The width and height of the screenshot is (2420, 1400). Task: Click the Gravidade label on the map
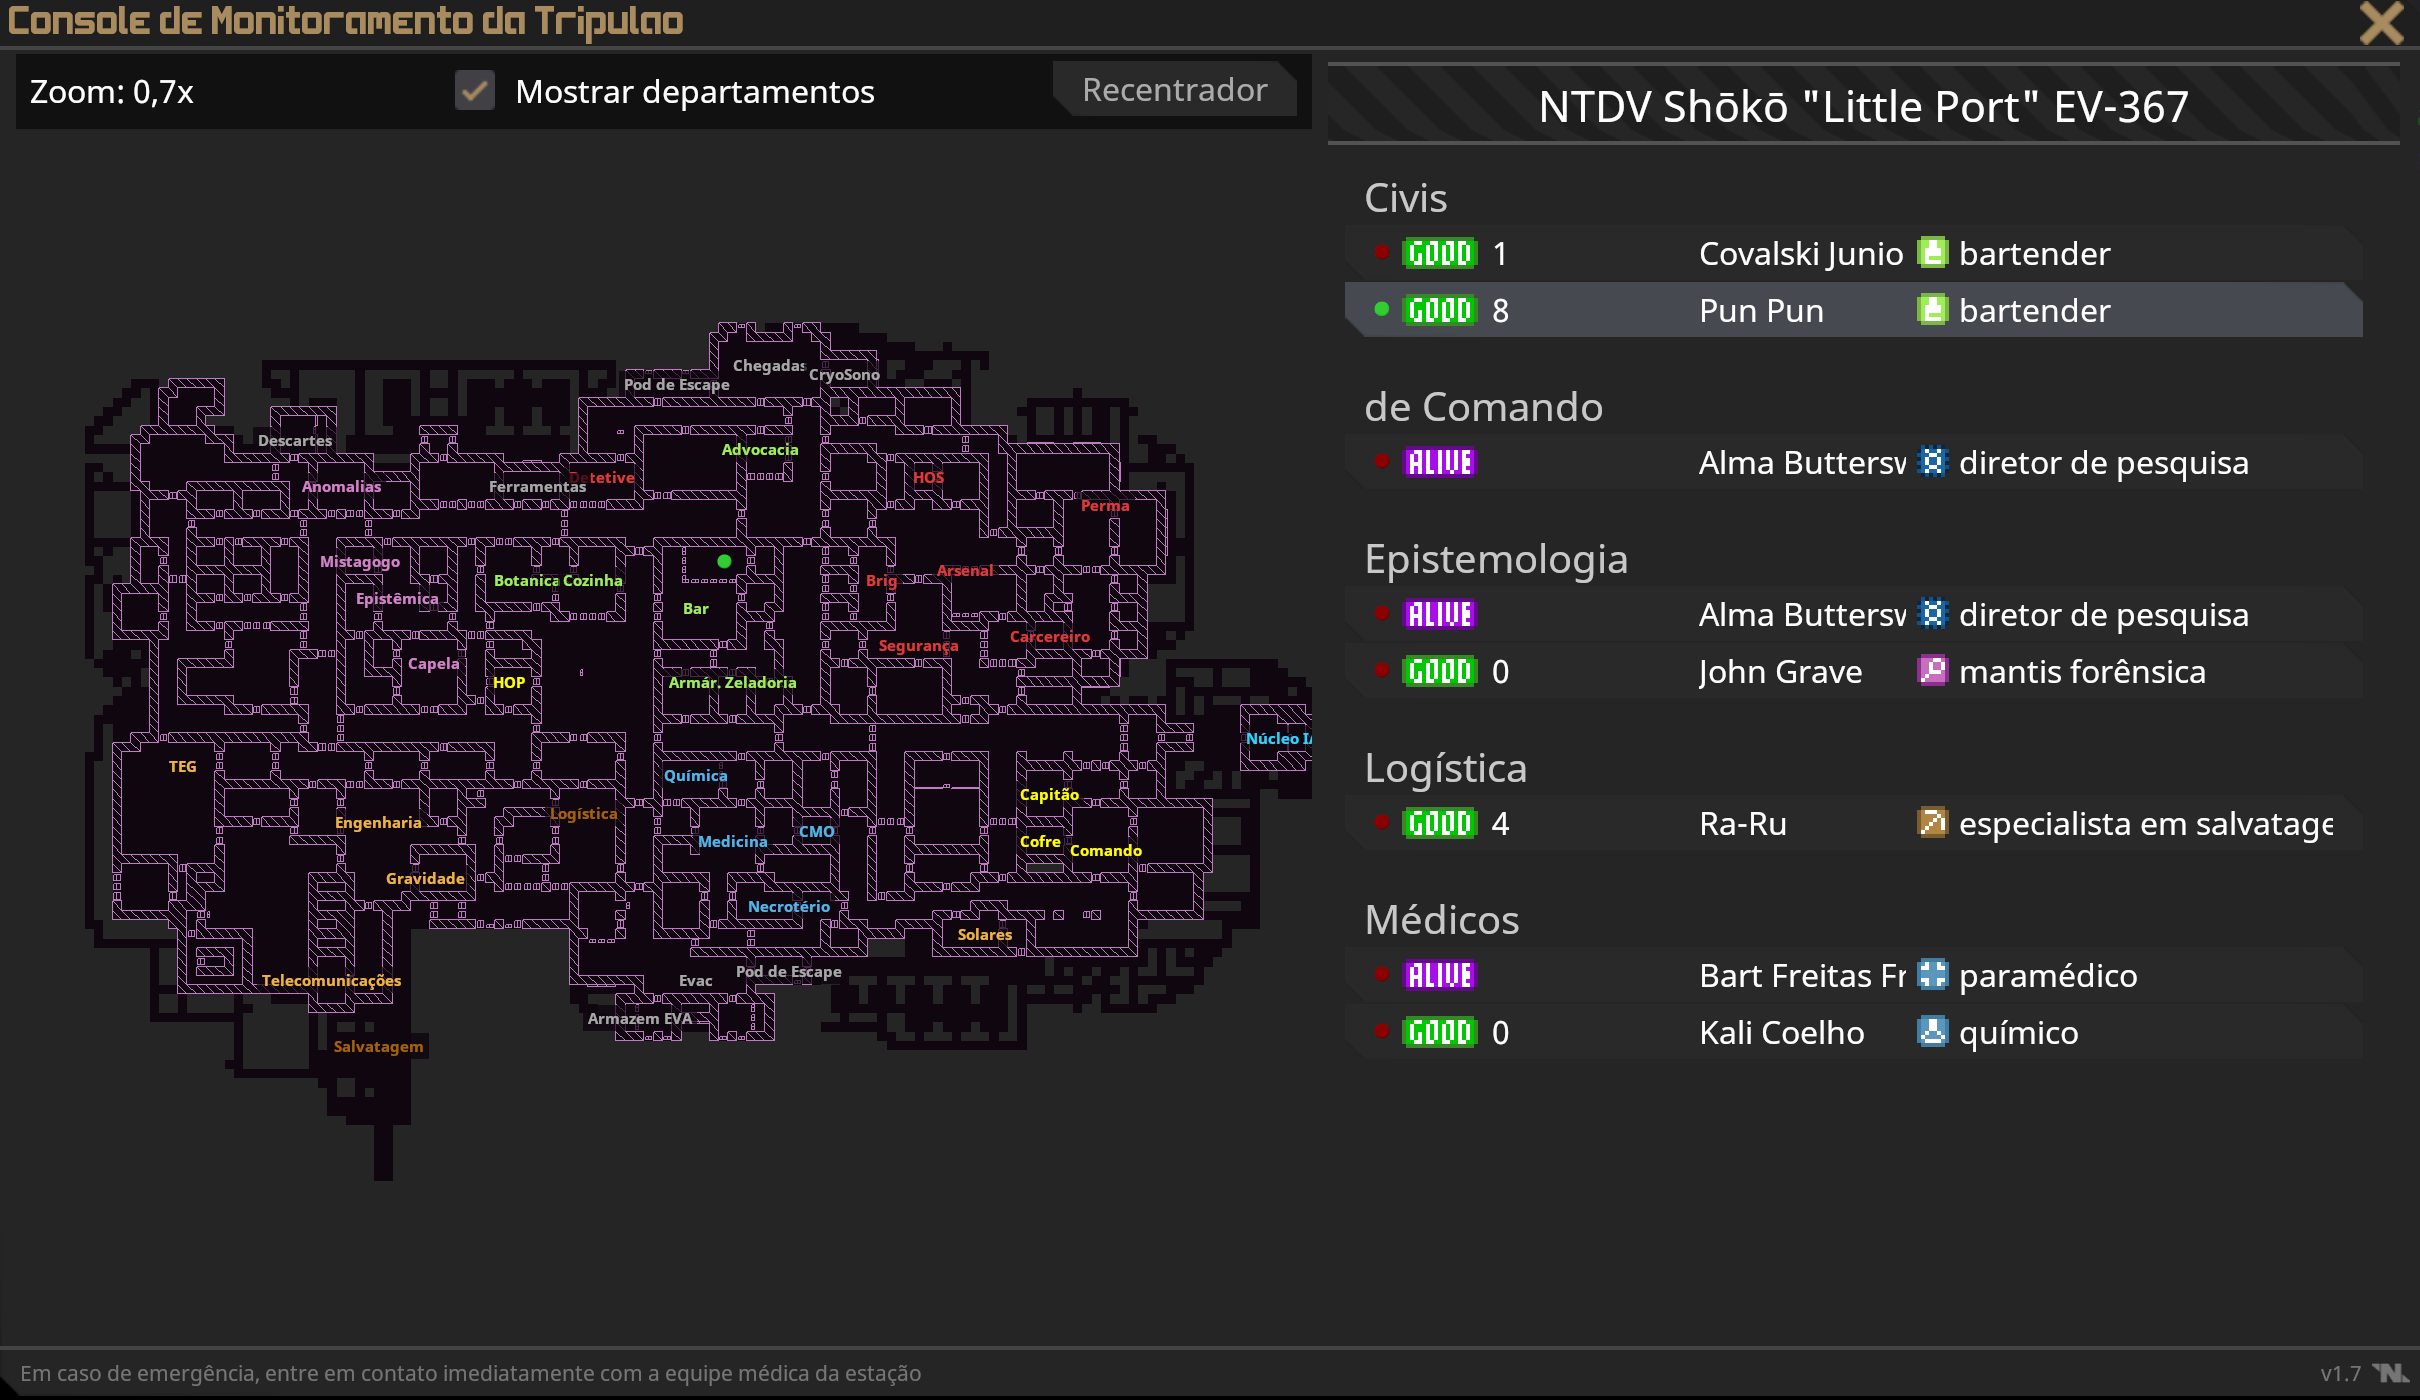point(425,879)
